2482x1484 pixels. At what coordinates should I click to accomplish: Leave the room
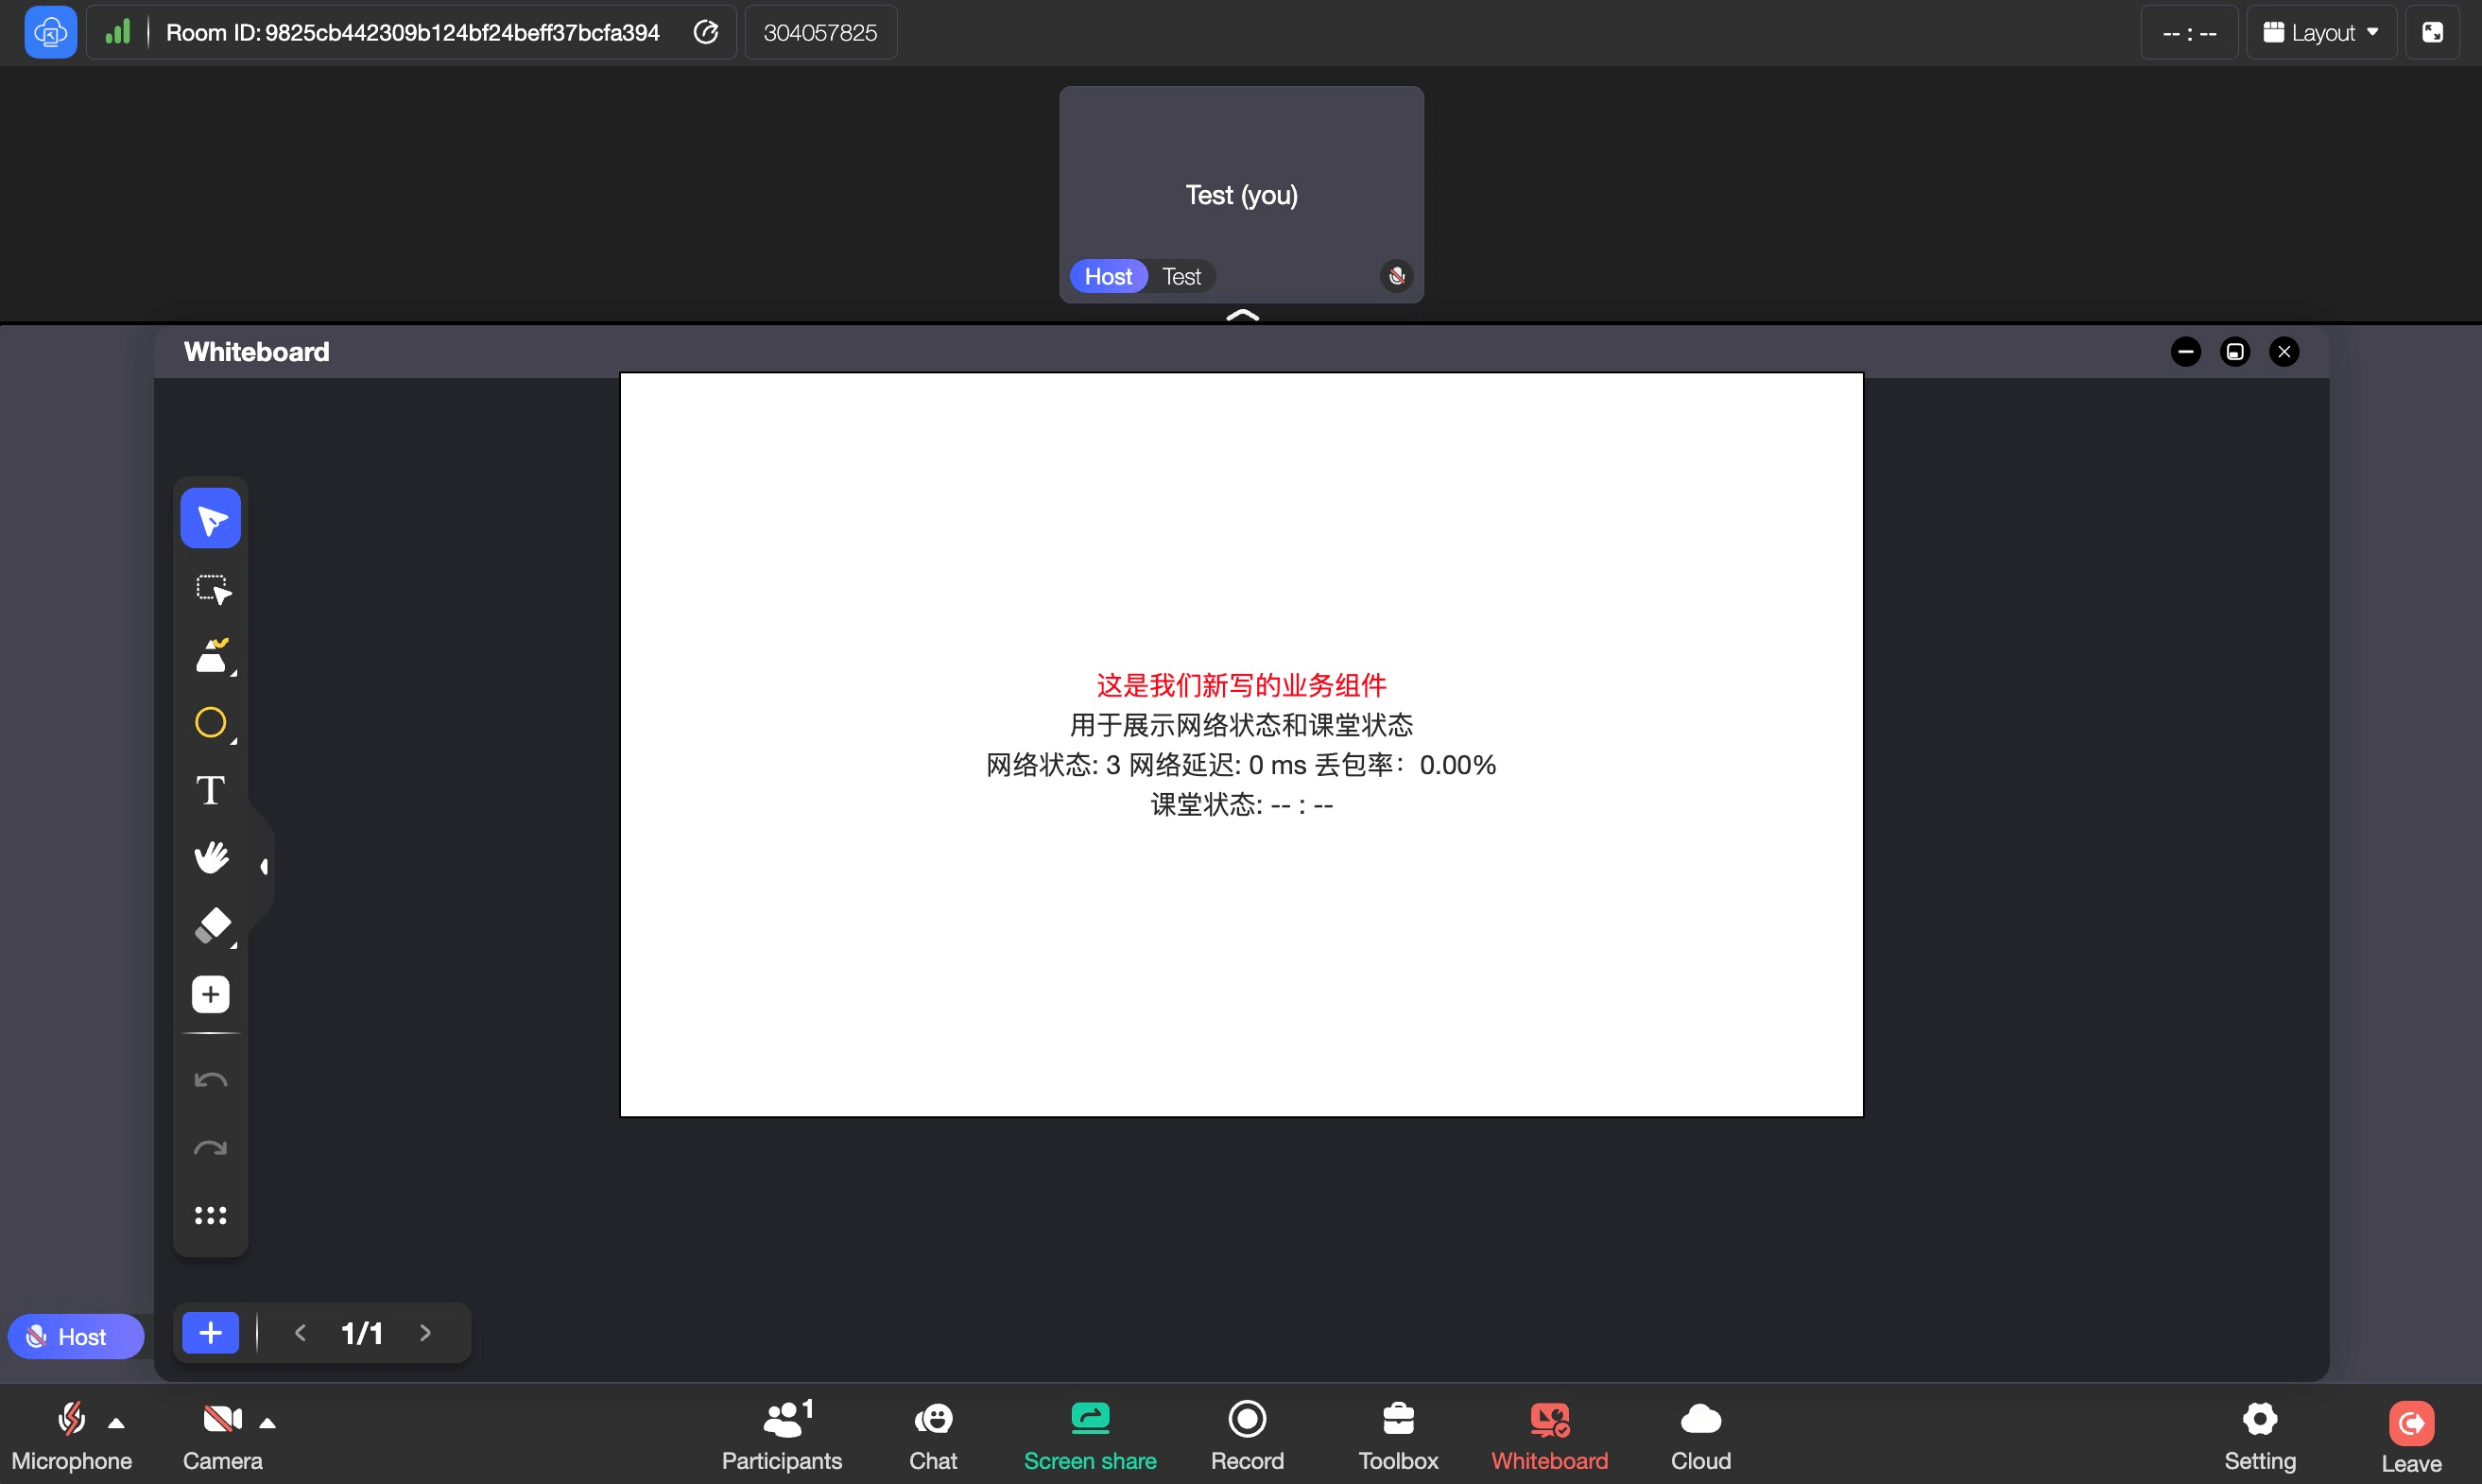[2411, 1437]
